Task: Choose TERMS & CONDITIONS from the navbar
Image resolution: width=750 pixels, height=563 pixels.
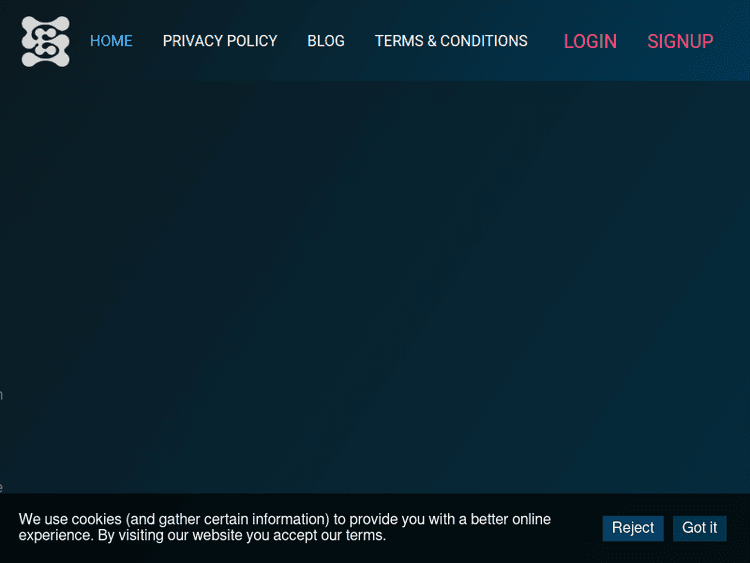Action: (x=451, y=41)
